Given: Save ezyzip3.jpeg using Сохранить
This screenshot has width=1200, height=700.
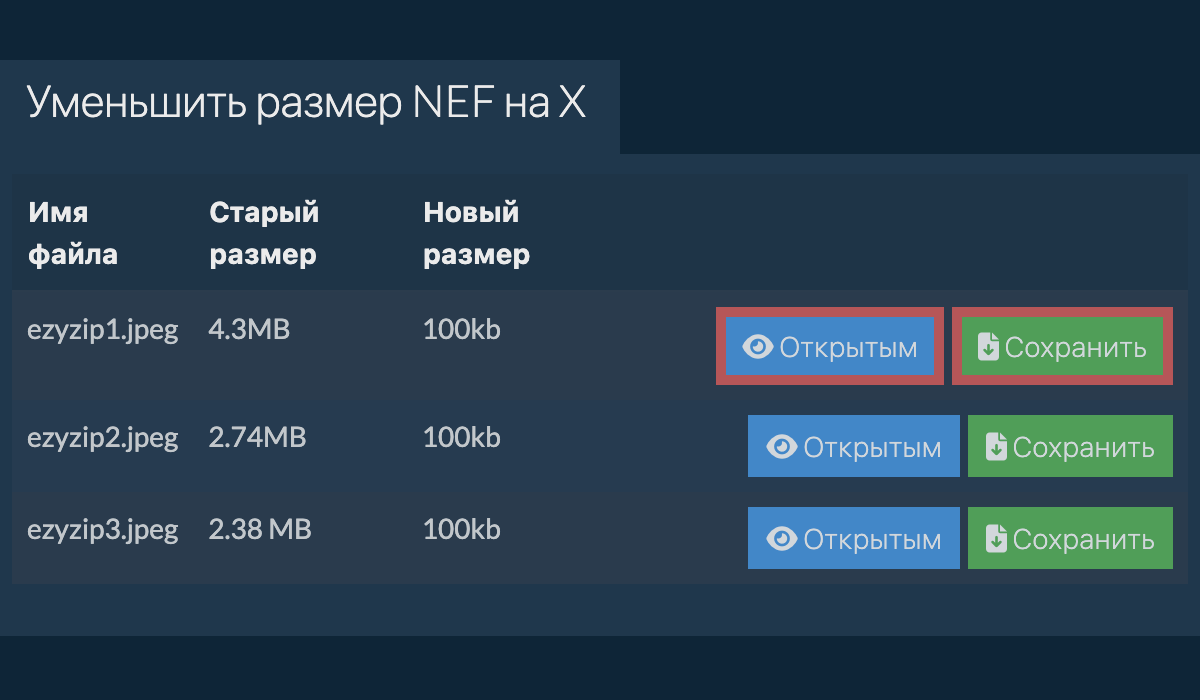Looking at the screenshot, I should [x=1069, y=538].
